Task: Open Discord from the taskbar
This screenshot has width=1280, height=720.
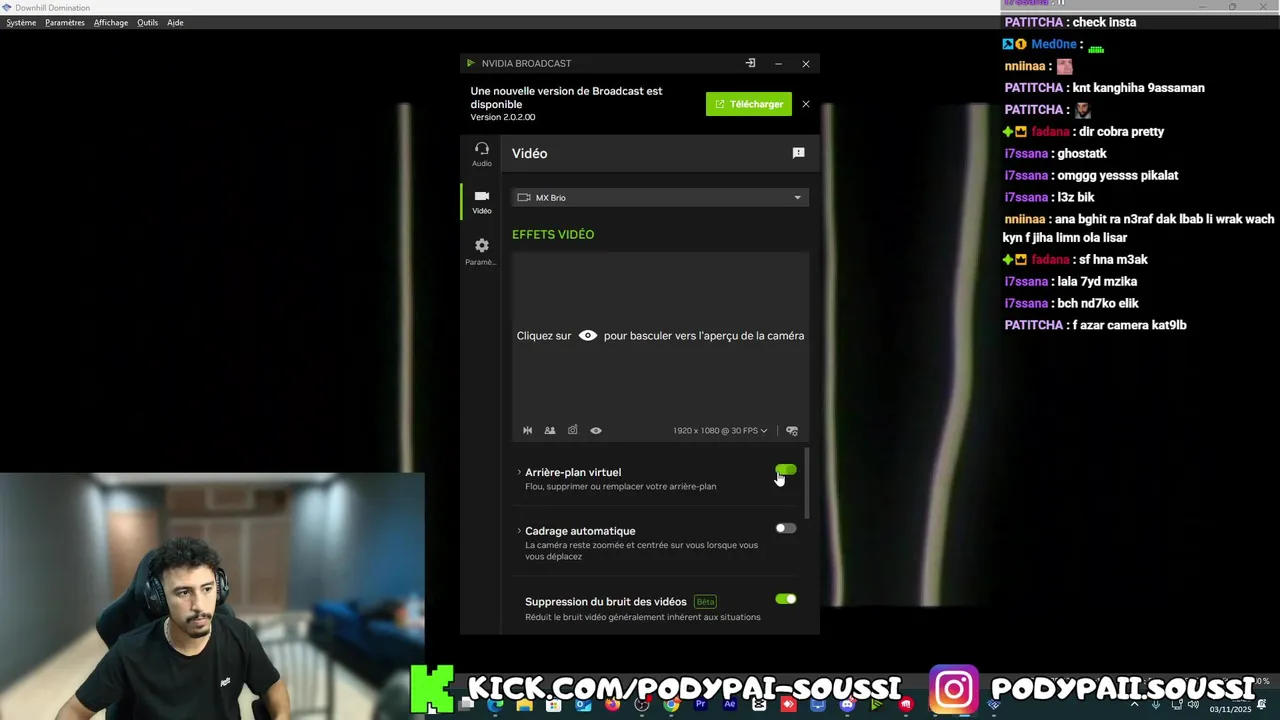Action: [847, 705]
